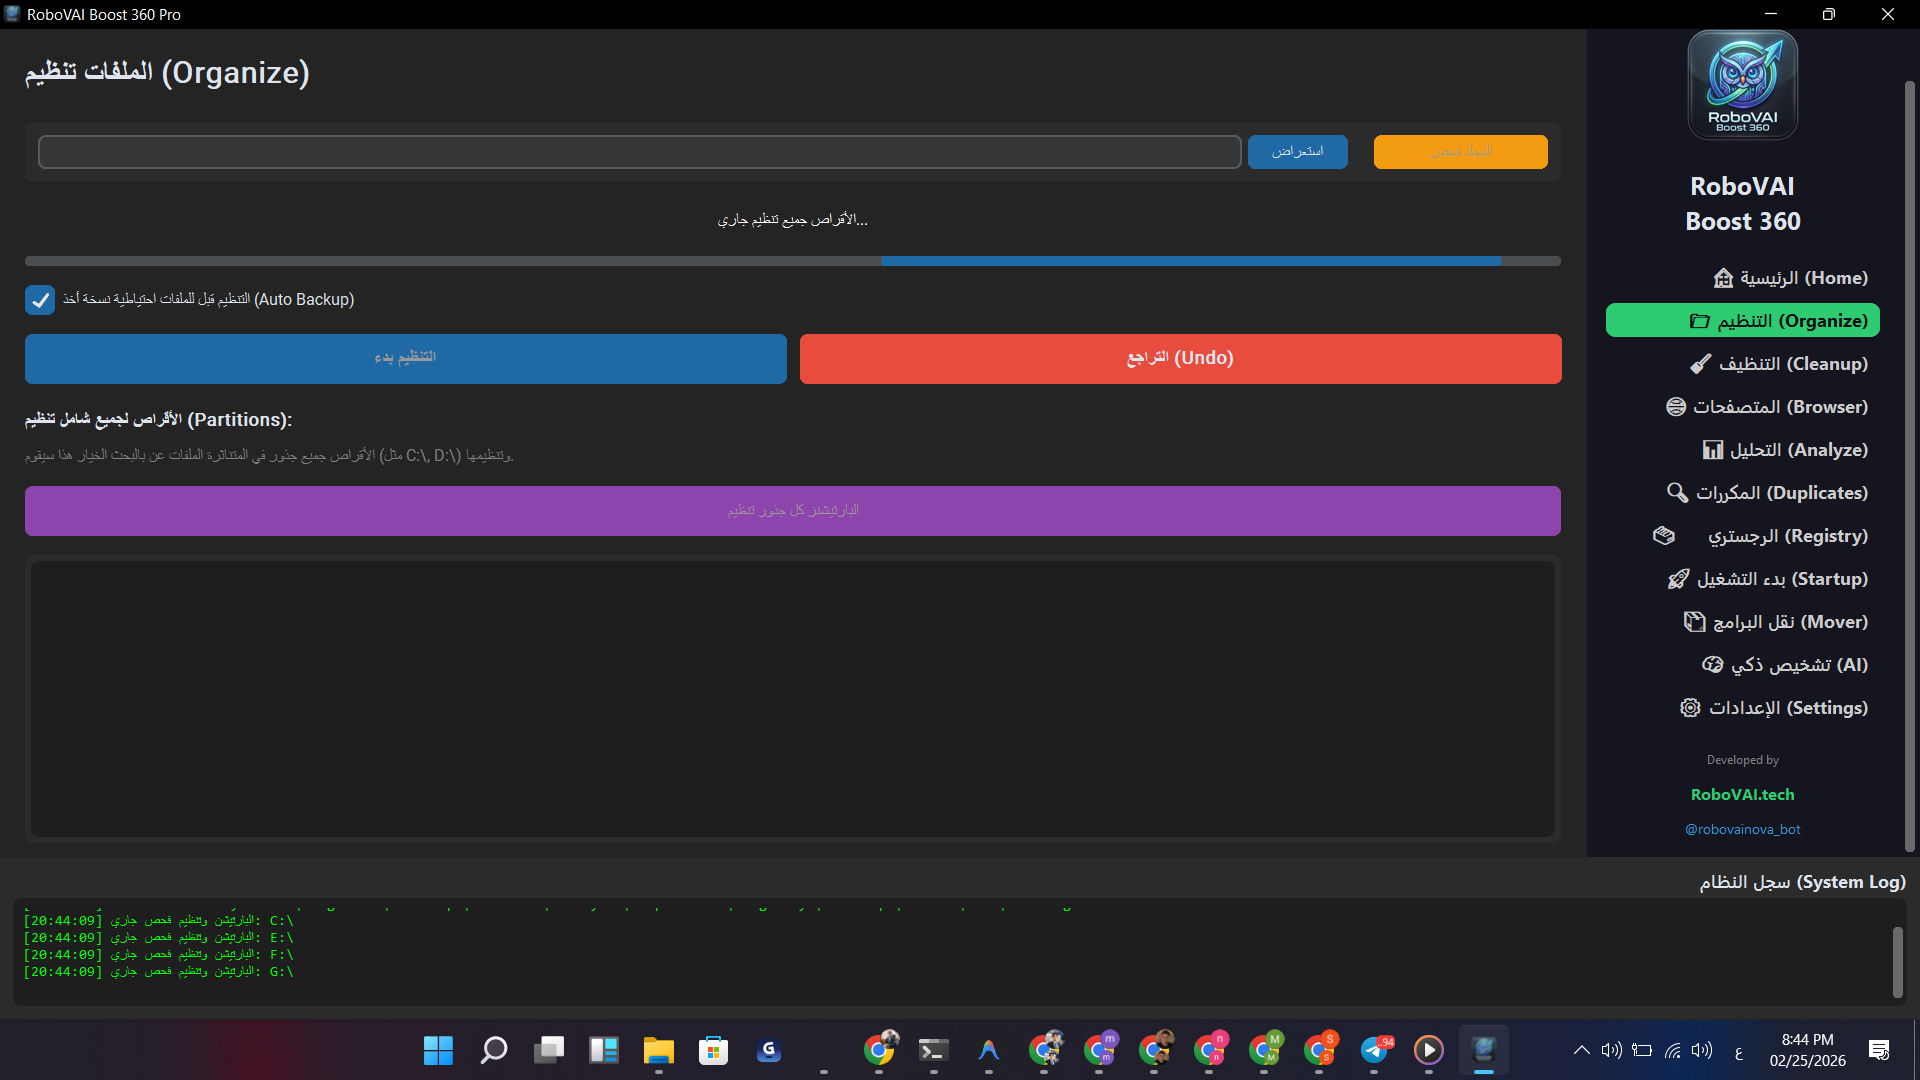Screen dimensions: 1920x1080
Task: Open the Home page via house icon
Action: pyautogui.click(x=1723, y=278)
